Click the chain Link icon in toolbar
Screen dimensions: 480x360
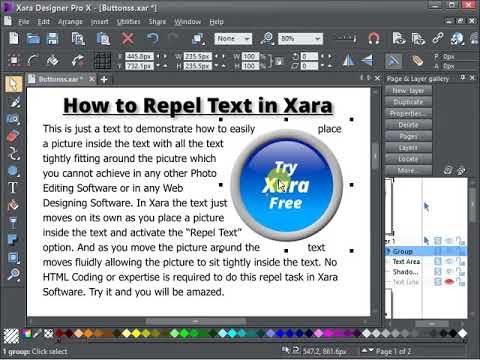pos(438,38)
